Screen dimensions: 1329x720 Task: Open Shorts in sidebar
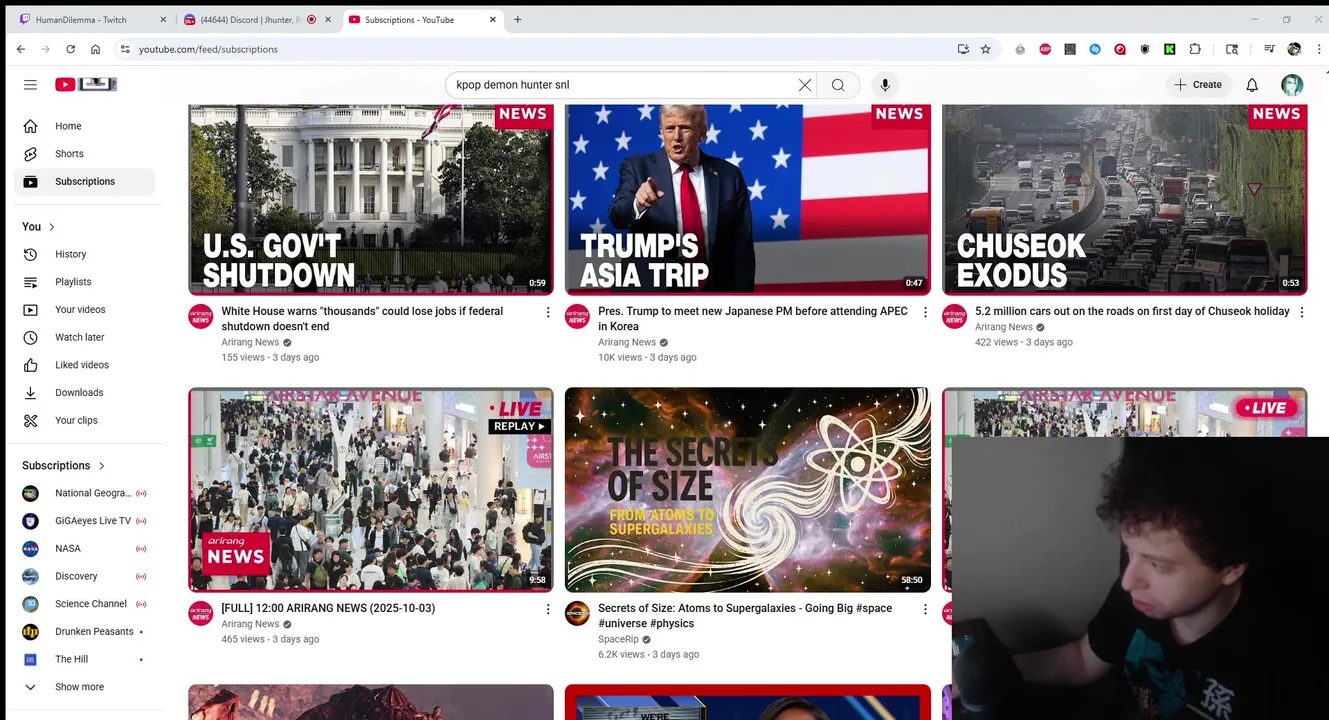[x=85, y=154]
